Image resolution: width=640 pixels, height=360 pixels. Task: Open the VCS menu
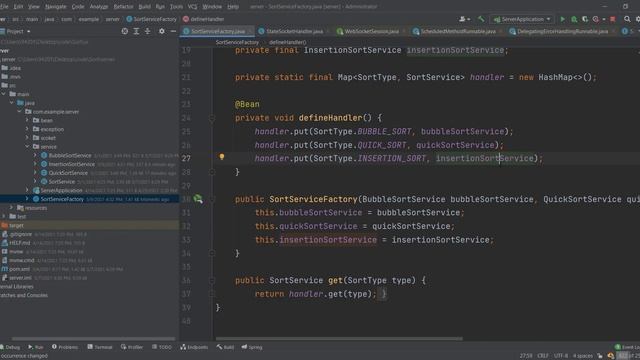pyautogui.click(x=192, y=7)
